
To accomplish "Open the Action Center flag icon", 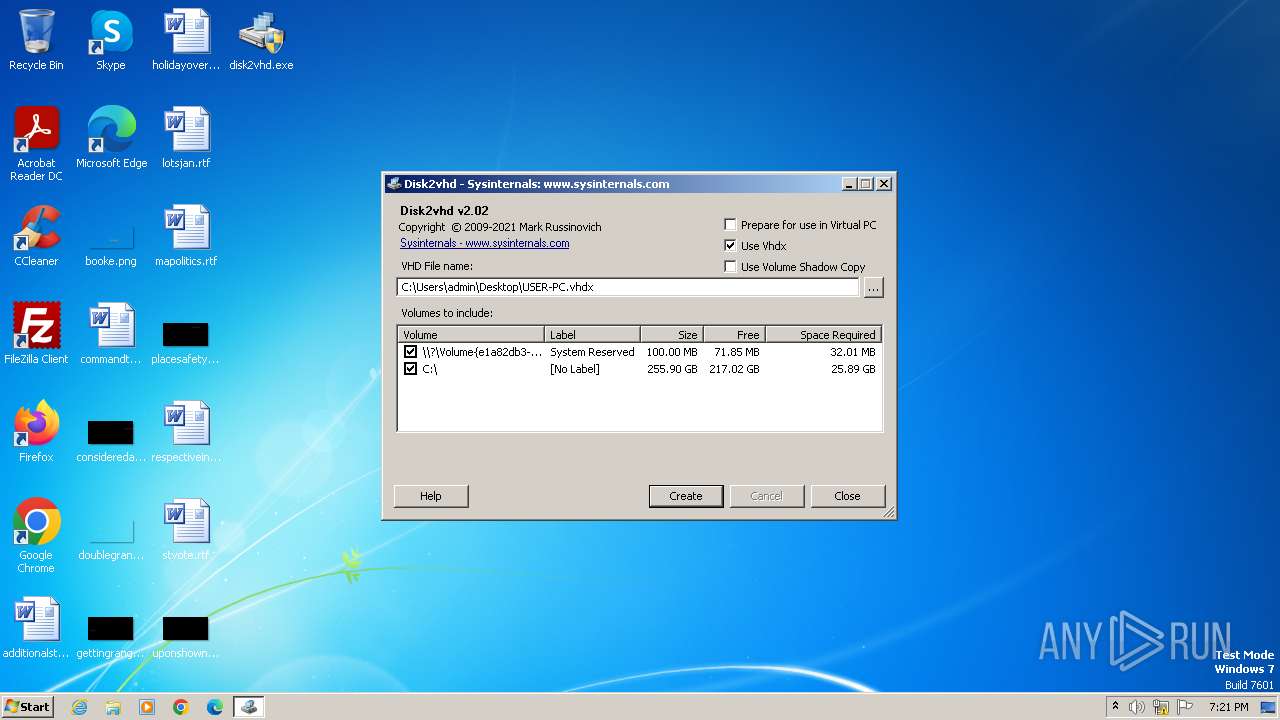I will 1185,707.
